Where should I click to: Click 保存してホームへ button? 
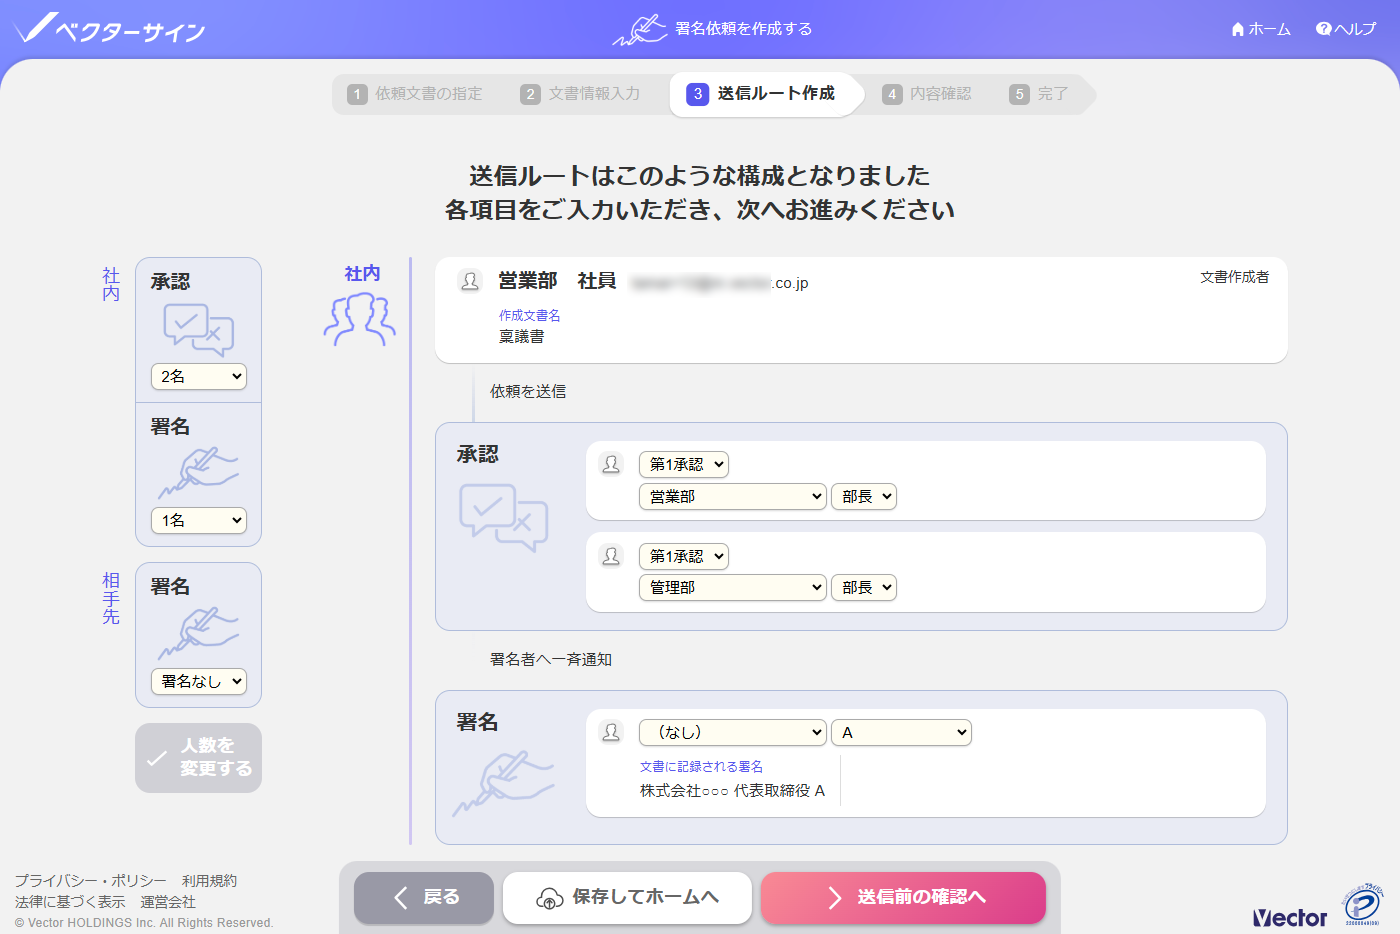627,898
